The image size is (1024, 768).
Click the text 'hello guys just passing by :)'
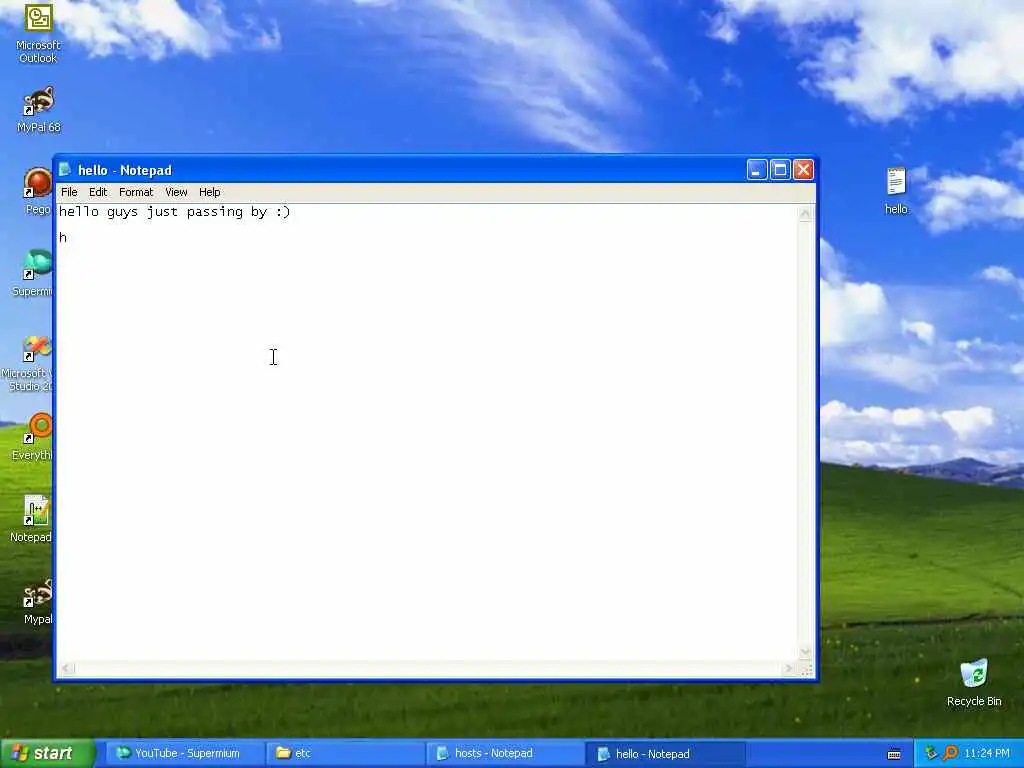(x=174, y=212)
